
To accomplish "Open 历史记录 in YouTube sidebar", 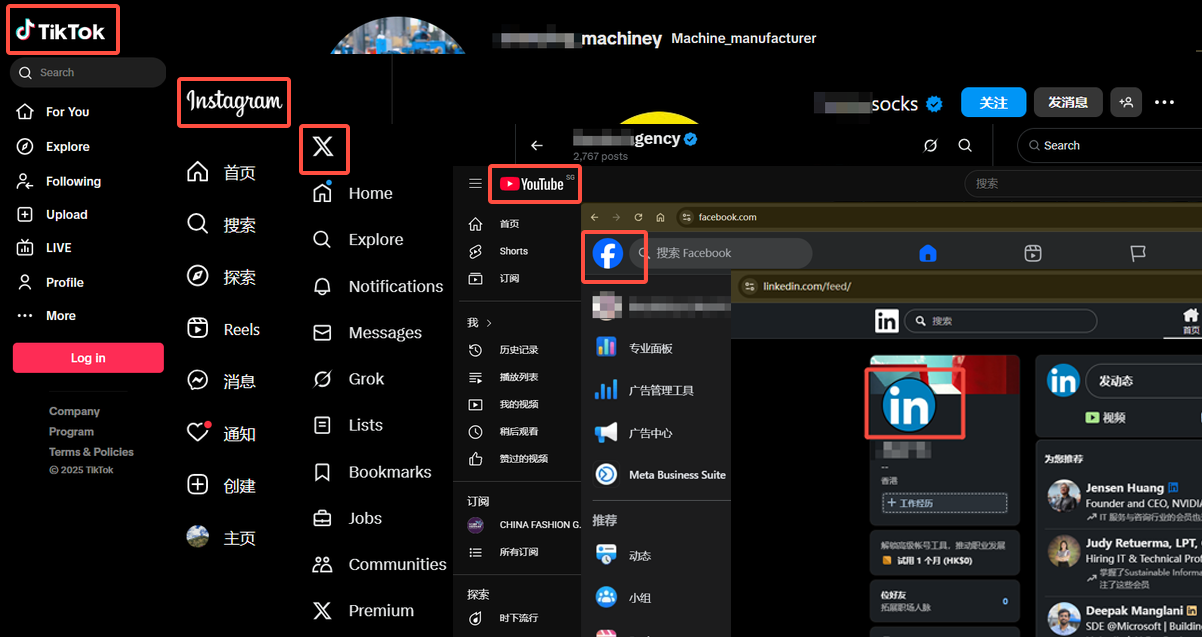I will point(505,350).
